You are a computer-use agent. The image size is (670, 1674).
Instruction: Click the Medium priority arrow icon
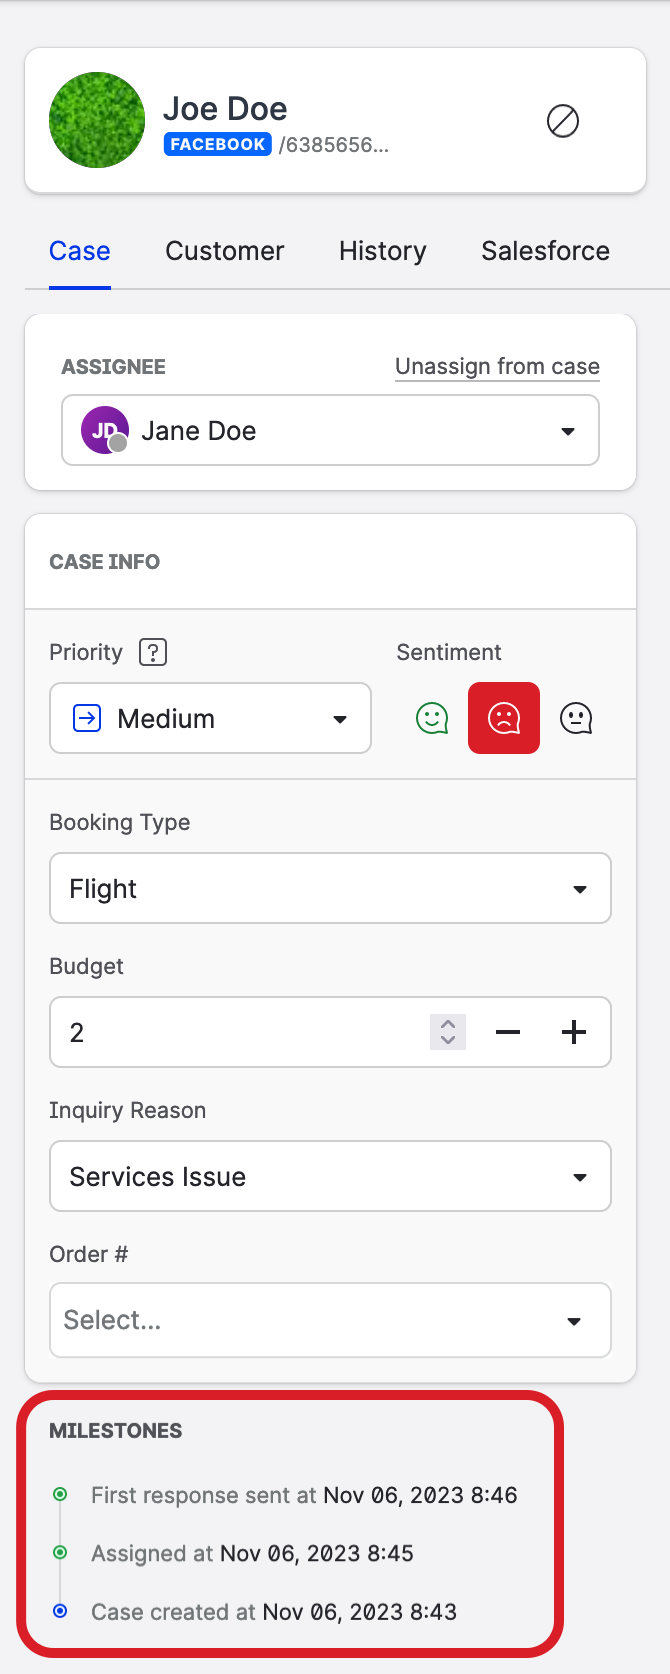(x=89, y=717)
